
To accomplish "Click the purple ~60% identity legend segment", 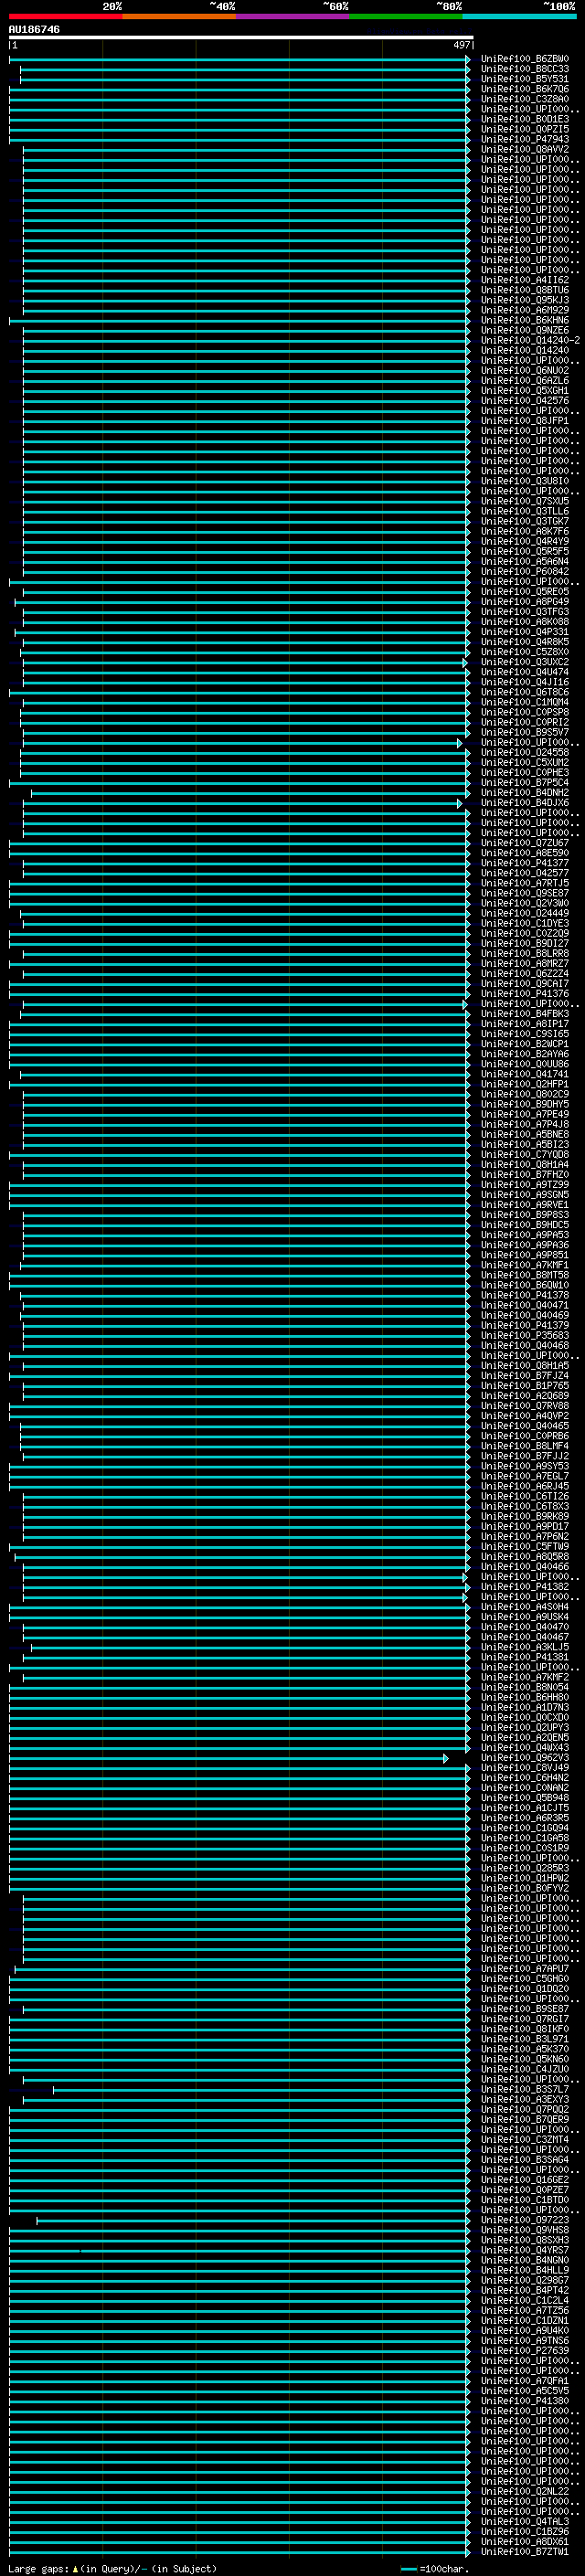I will click(292, 16).
